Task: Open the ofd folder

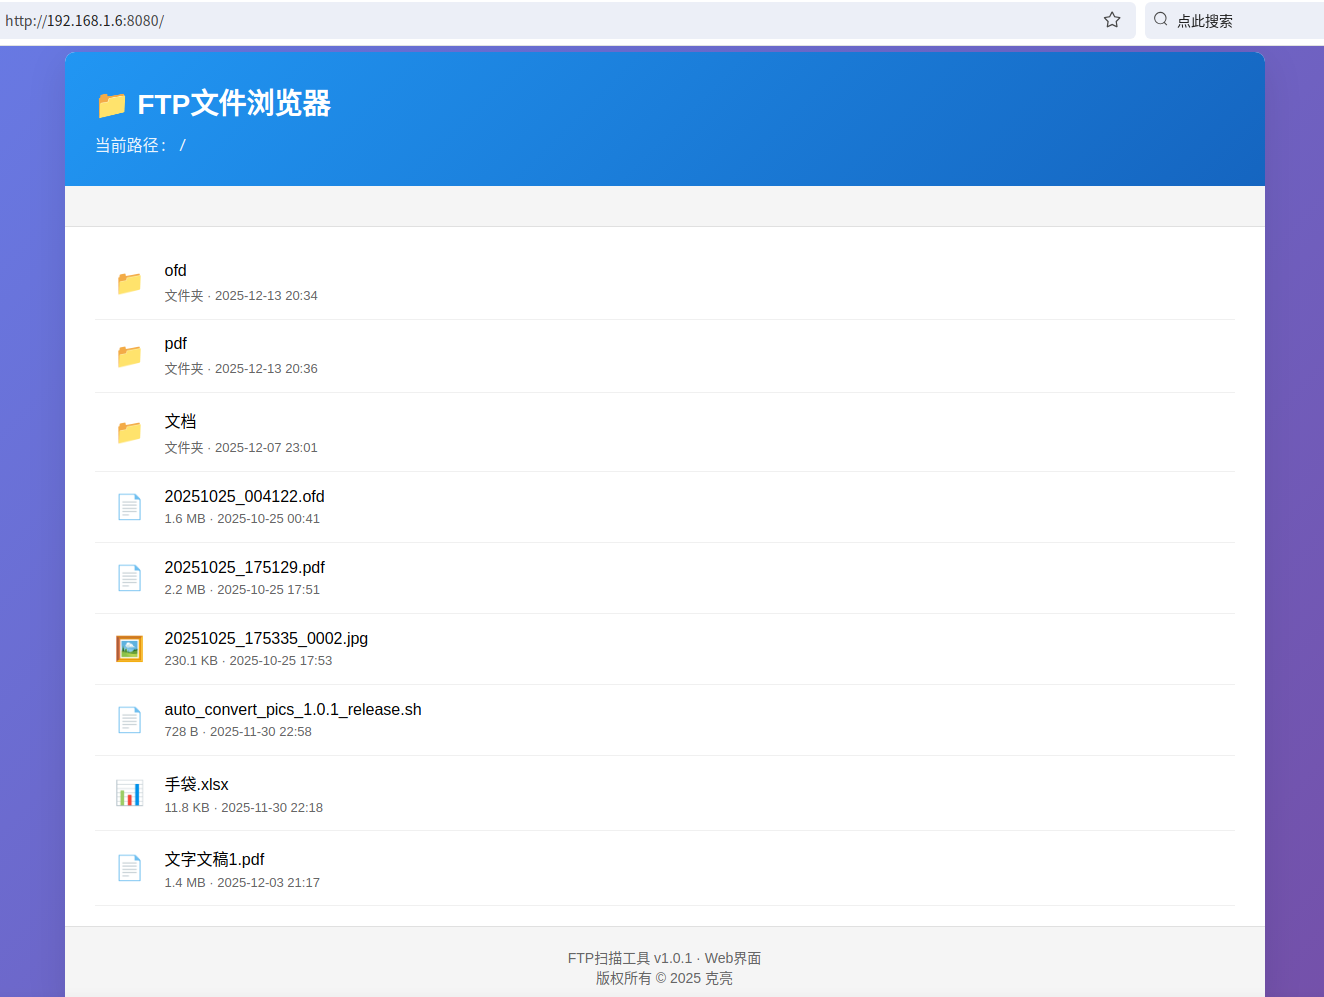Action: point(175,270)
